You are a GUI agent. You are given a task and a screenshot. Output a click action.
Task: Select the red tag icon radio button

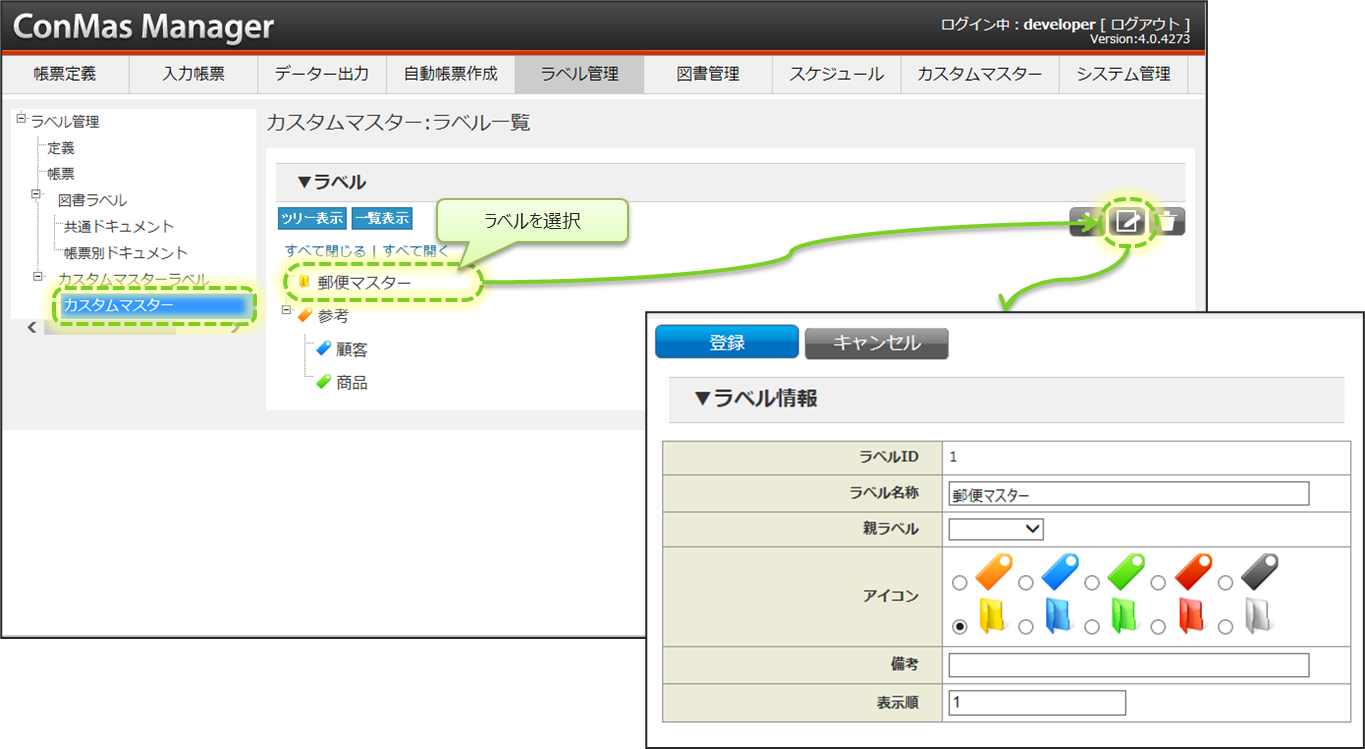pyautogui.click(x=1158, y=582)
